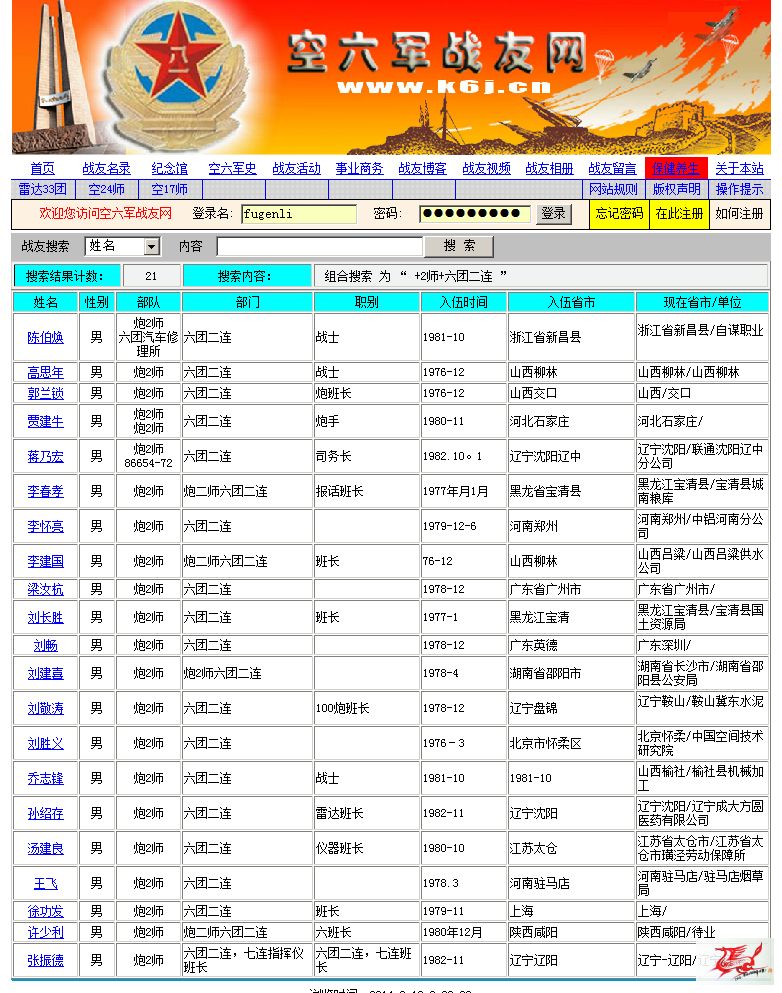Focus the 登录名 username field
The width and height of the screenshot is (782, 993).
(299, 214)
